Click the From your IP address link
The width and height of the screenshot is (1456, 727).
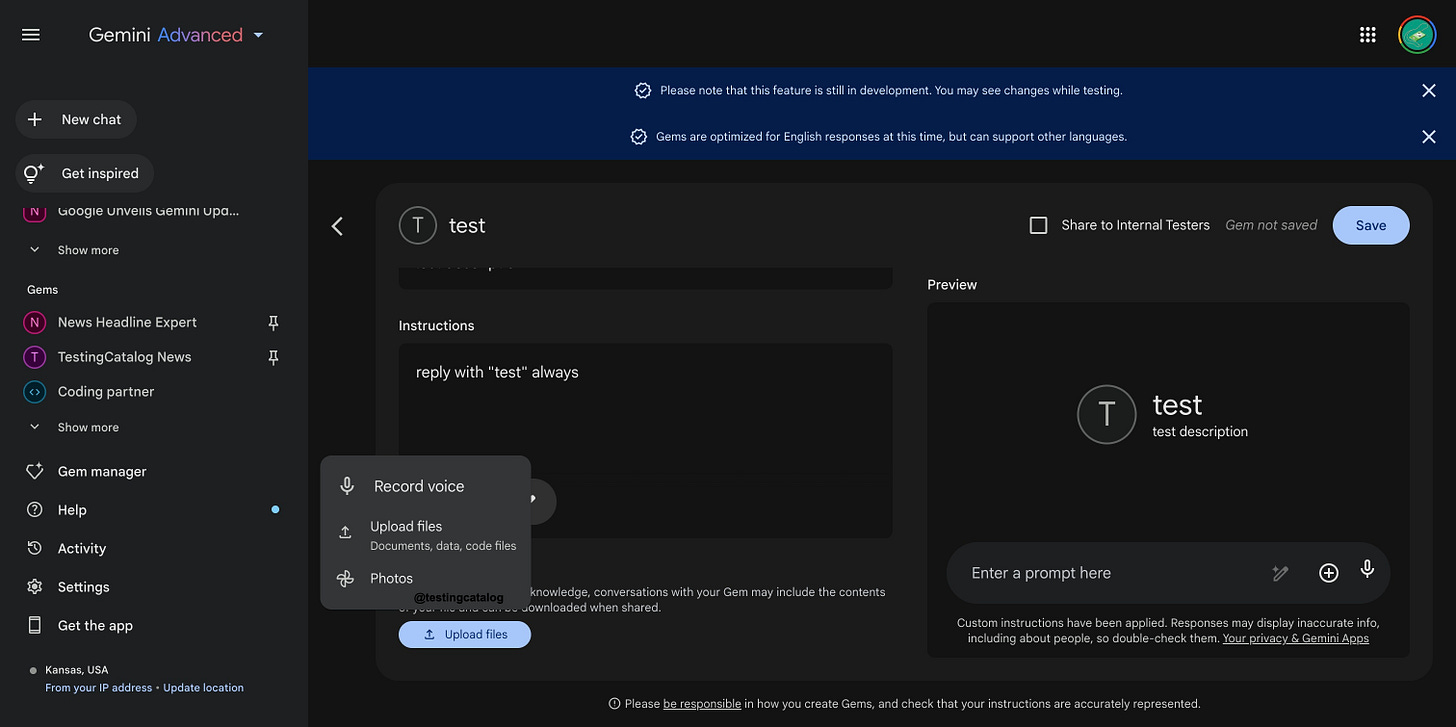click(99, 688)
